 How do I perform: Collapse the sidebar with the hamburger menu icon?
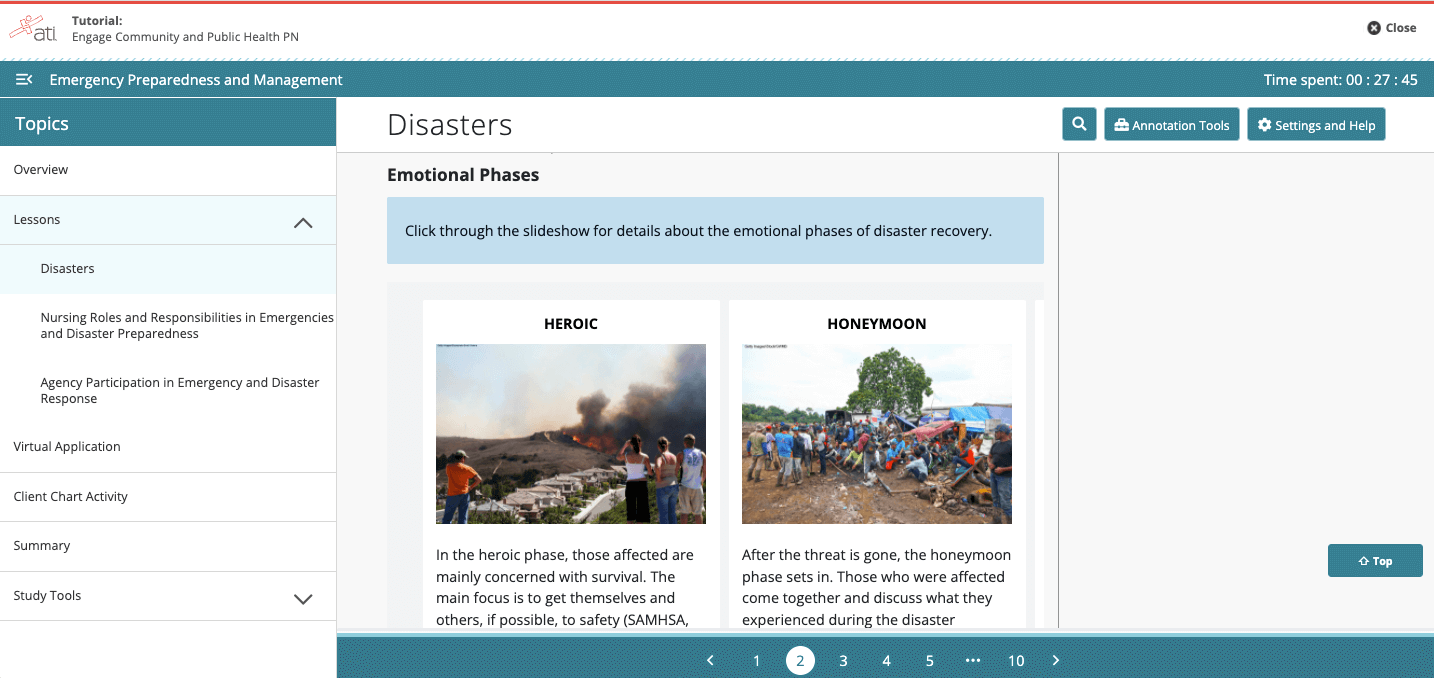point(24,80)
